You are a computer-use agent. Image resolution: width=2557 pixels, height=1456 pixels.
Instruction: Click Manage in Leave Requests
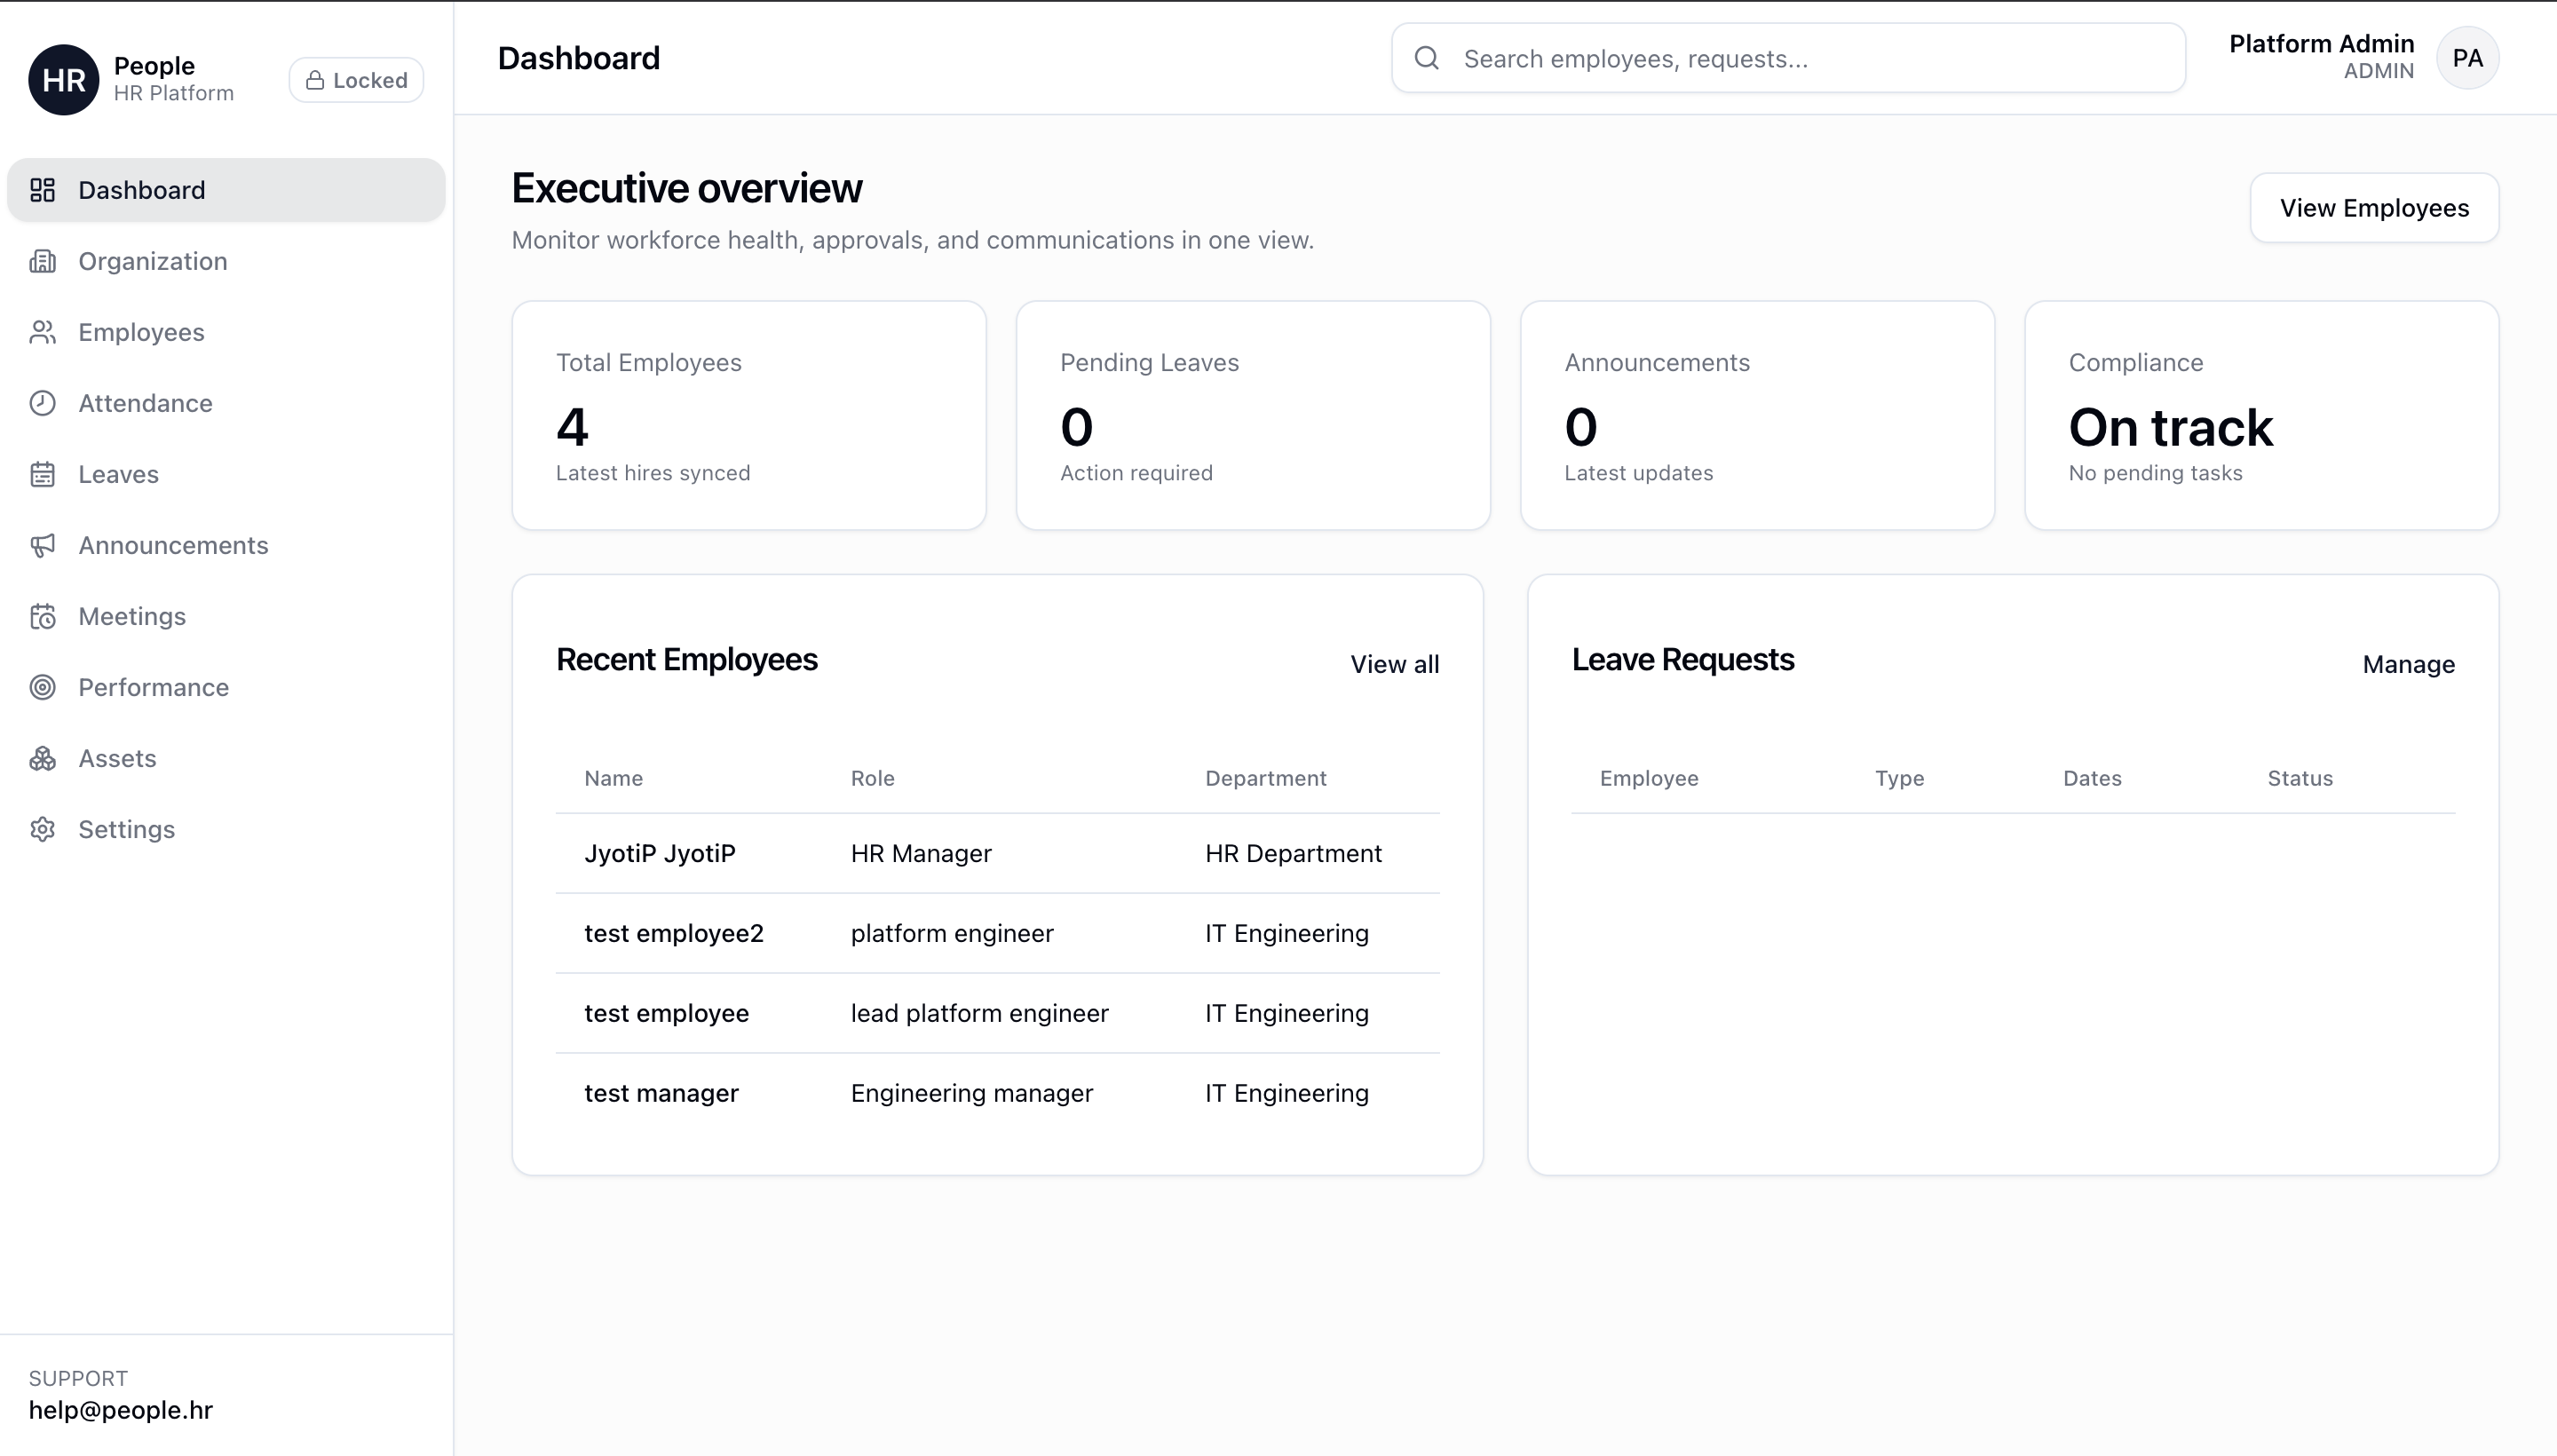[x=2407, y=664]
